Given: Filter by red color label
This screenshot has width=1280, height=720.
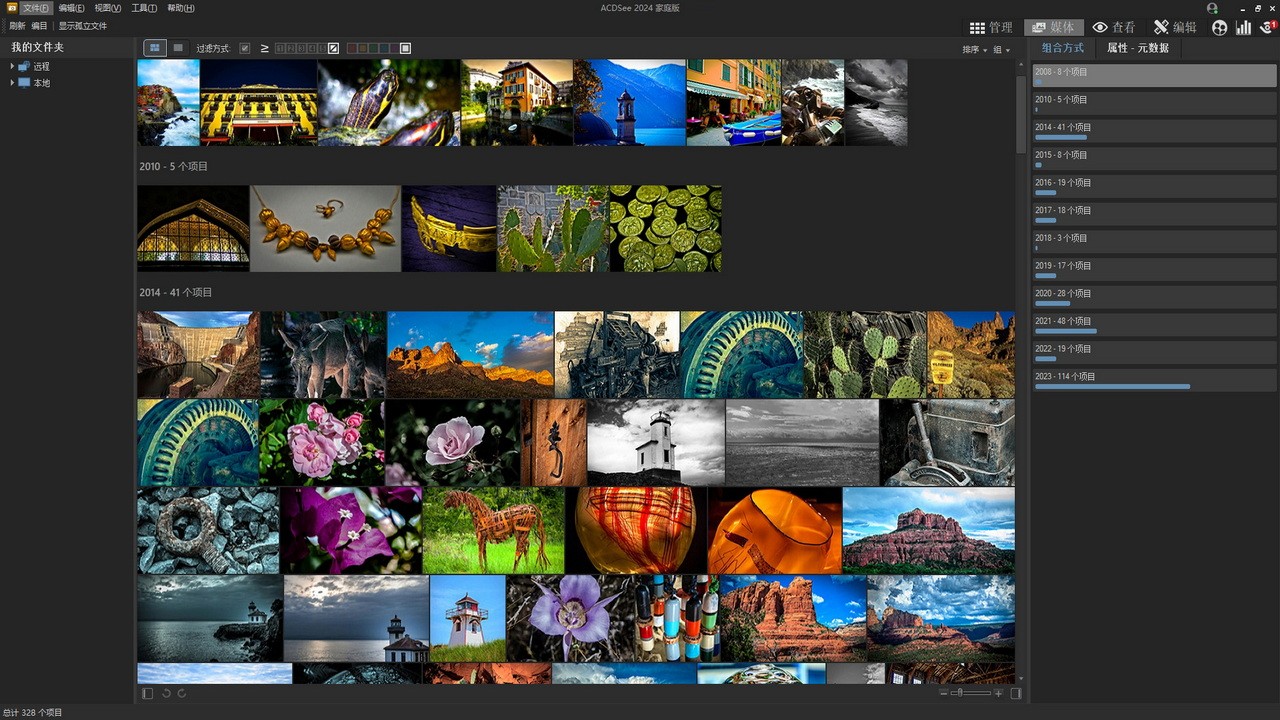Looking at the screenshot, I should [352, 48].
